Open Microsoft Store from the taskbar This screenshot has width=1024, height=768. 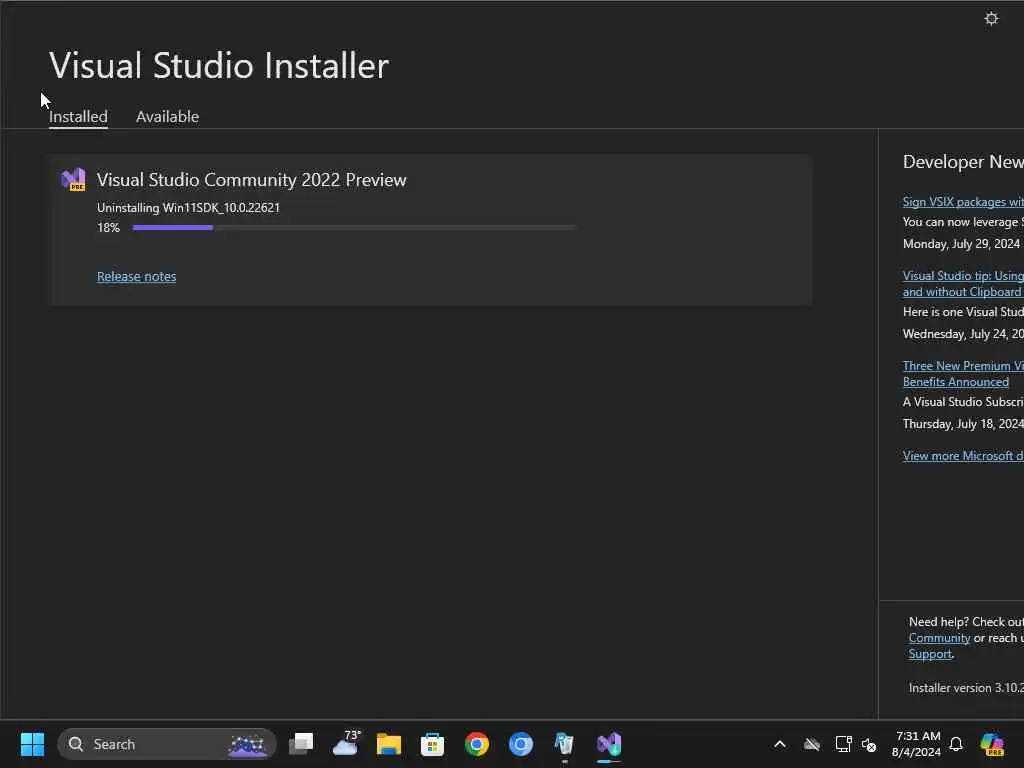[432, 744]
